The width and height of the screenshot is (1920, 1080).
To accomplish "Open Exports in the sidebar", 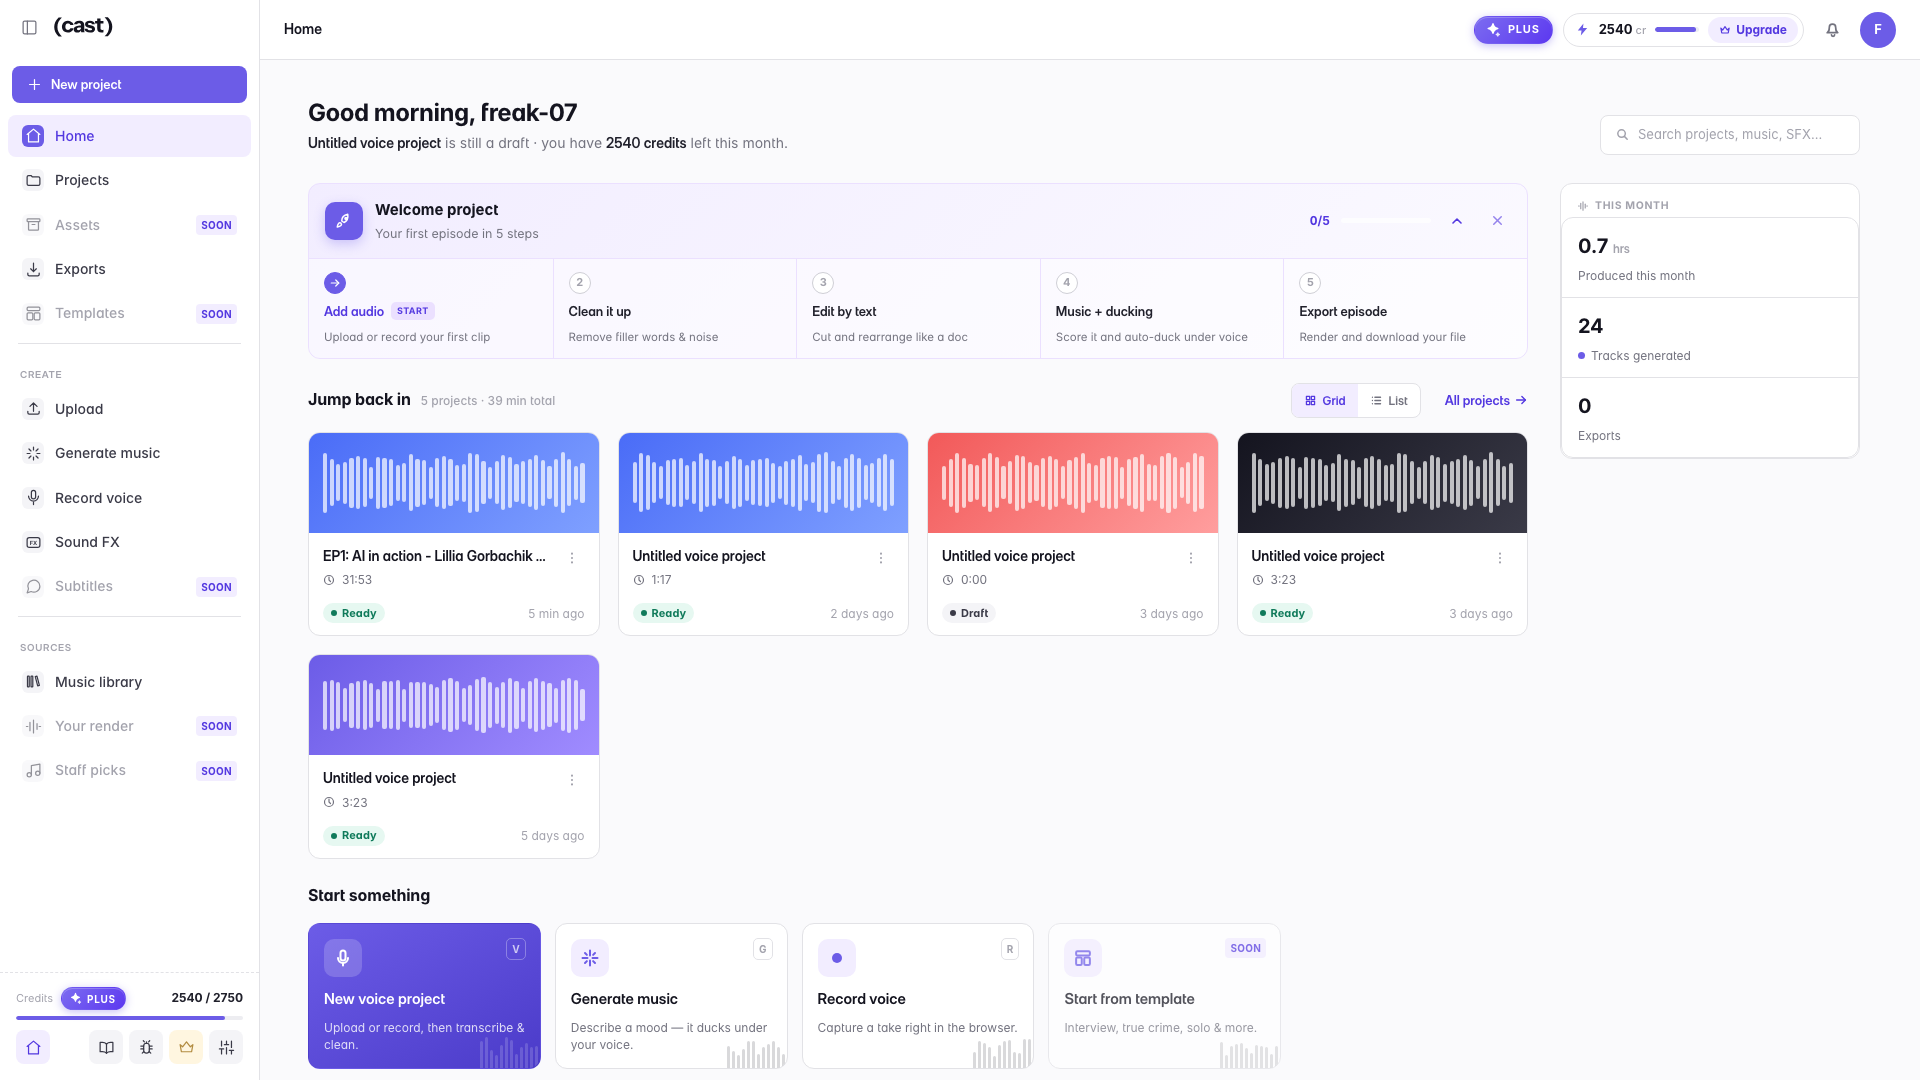I will tap(129, 269).
